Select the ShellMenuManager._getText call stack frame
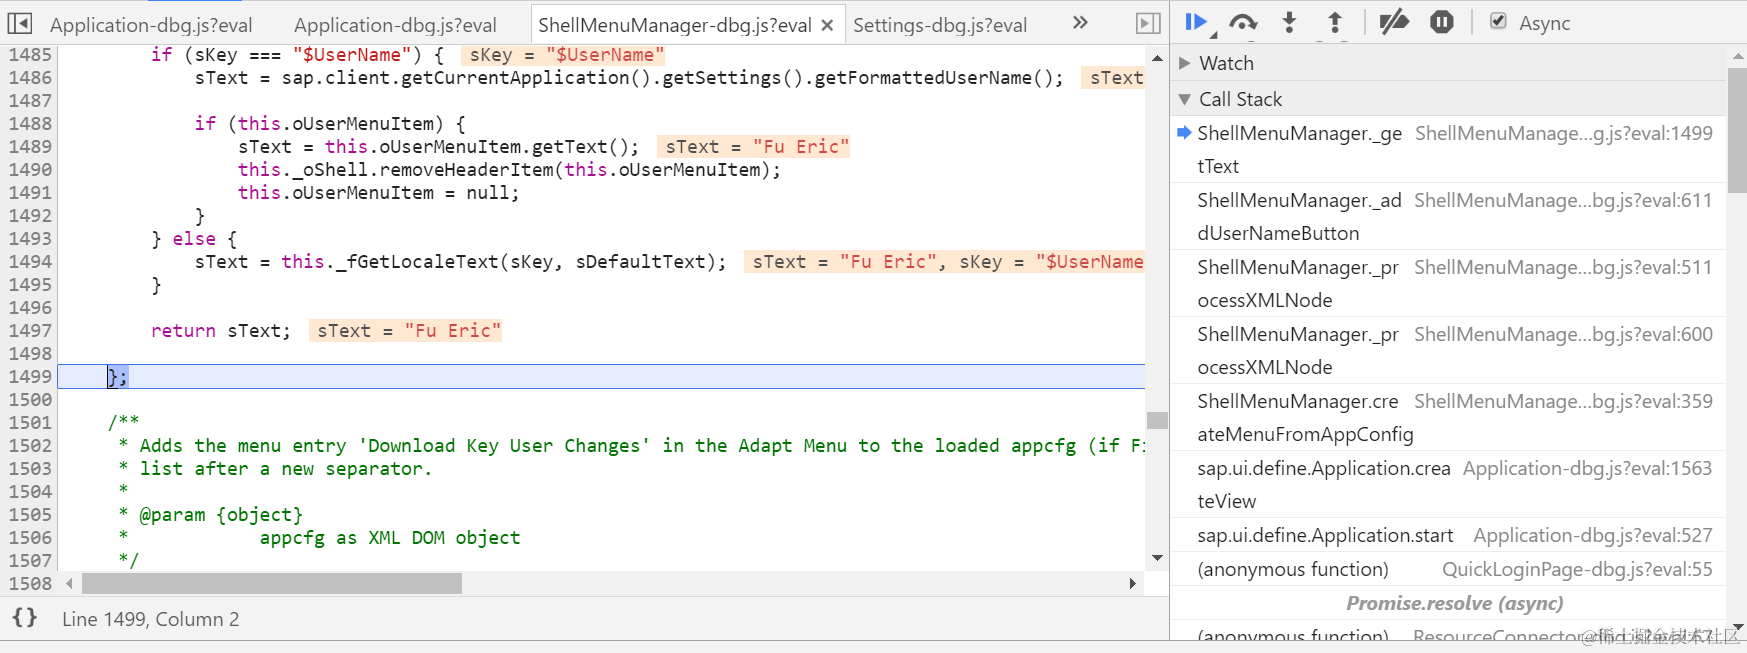 [1448, 149]
